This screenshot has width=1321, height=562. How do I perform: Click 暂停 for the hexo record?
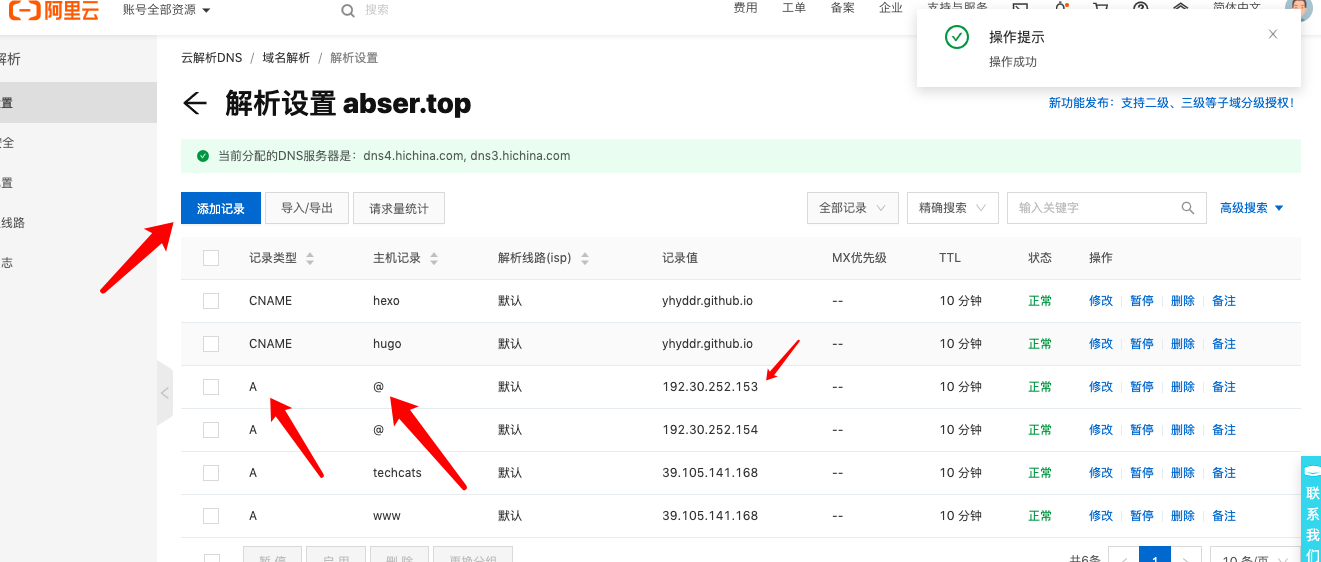click(x=1142, y=301)
